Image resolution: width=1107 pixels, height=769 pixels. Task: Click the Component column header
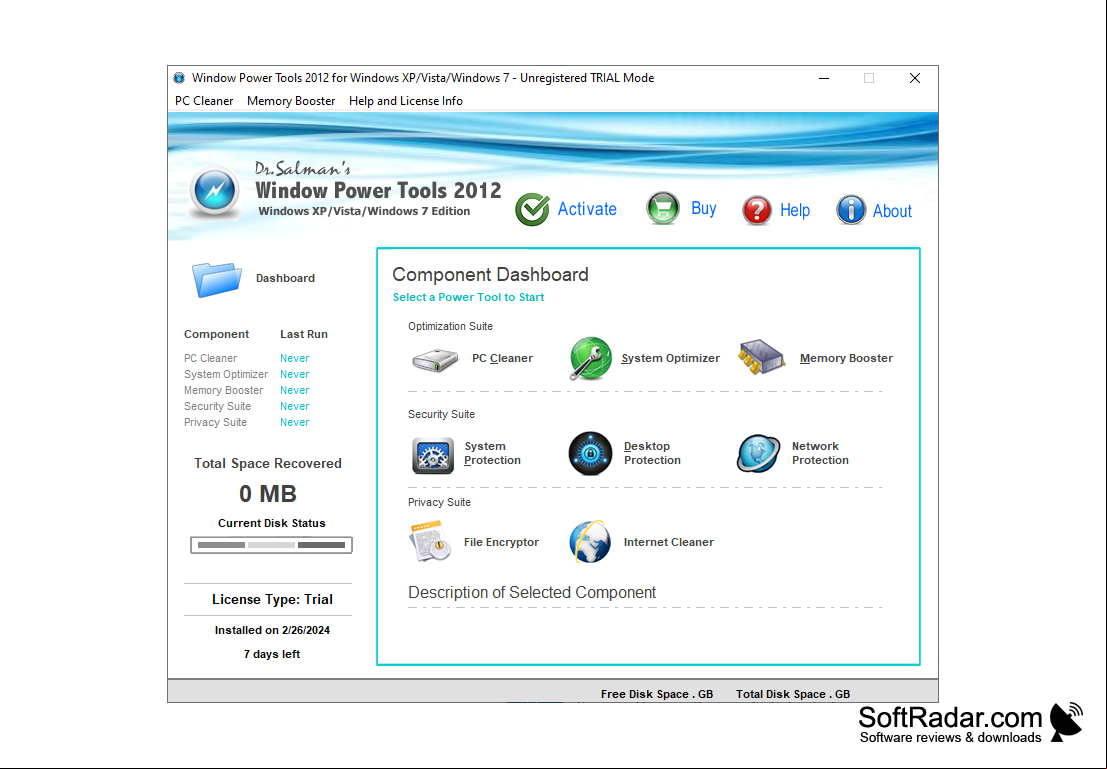pyautogui.click(x=217, y=334)
